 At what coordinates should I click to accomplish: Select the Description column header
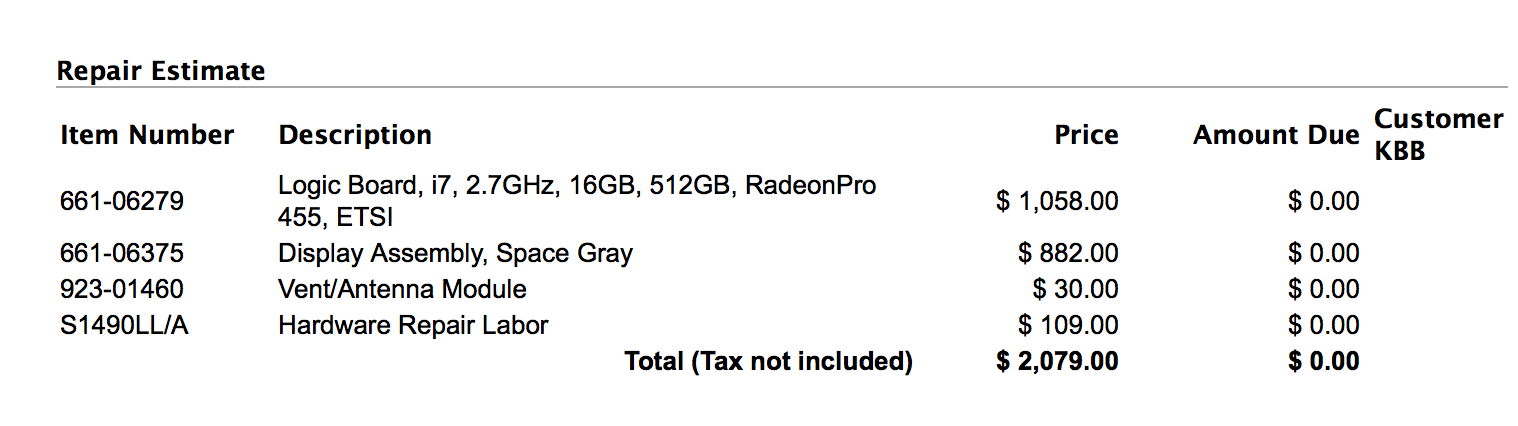tap(355, 135)
